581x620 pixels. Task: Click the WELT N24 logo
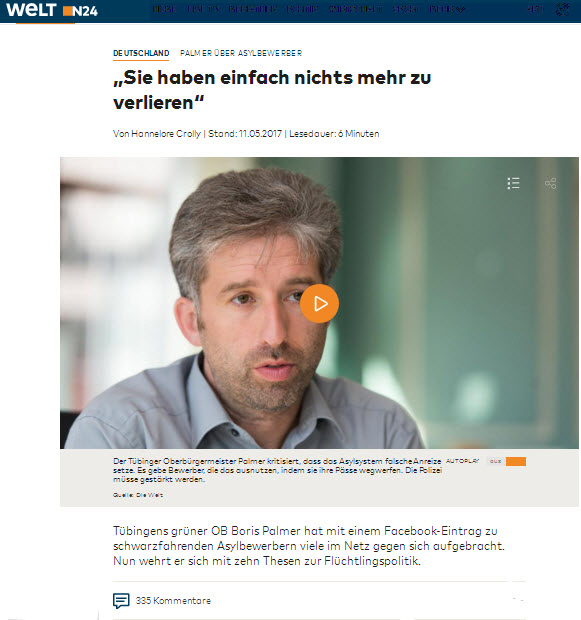pyautogui.click(x=52, y=10)
